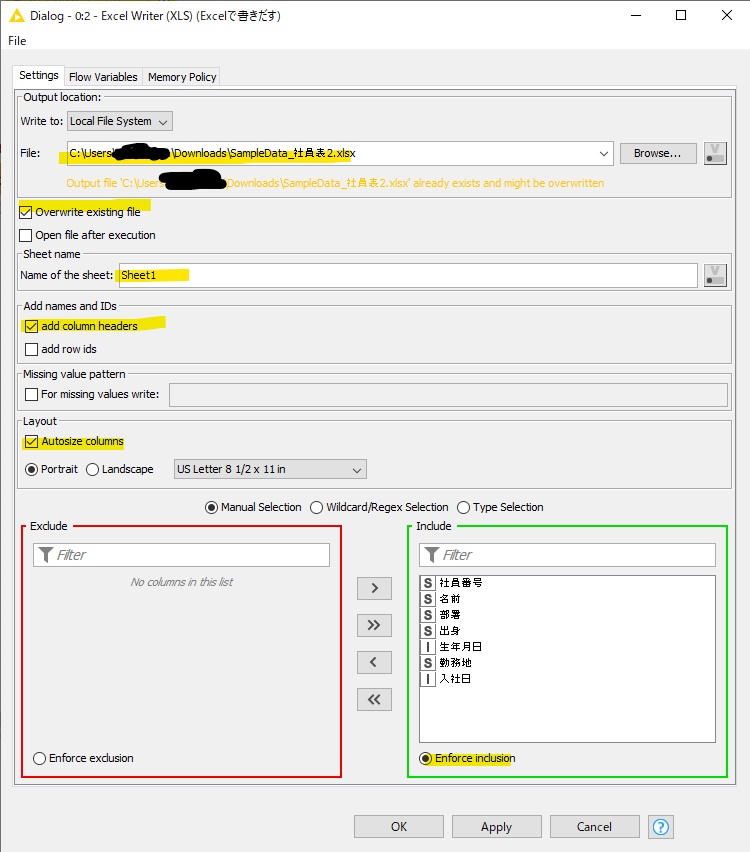Click the Cancel button

pos(595,827)
